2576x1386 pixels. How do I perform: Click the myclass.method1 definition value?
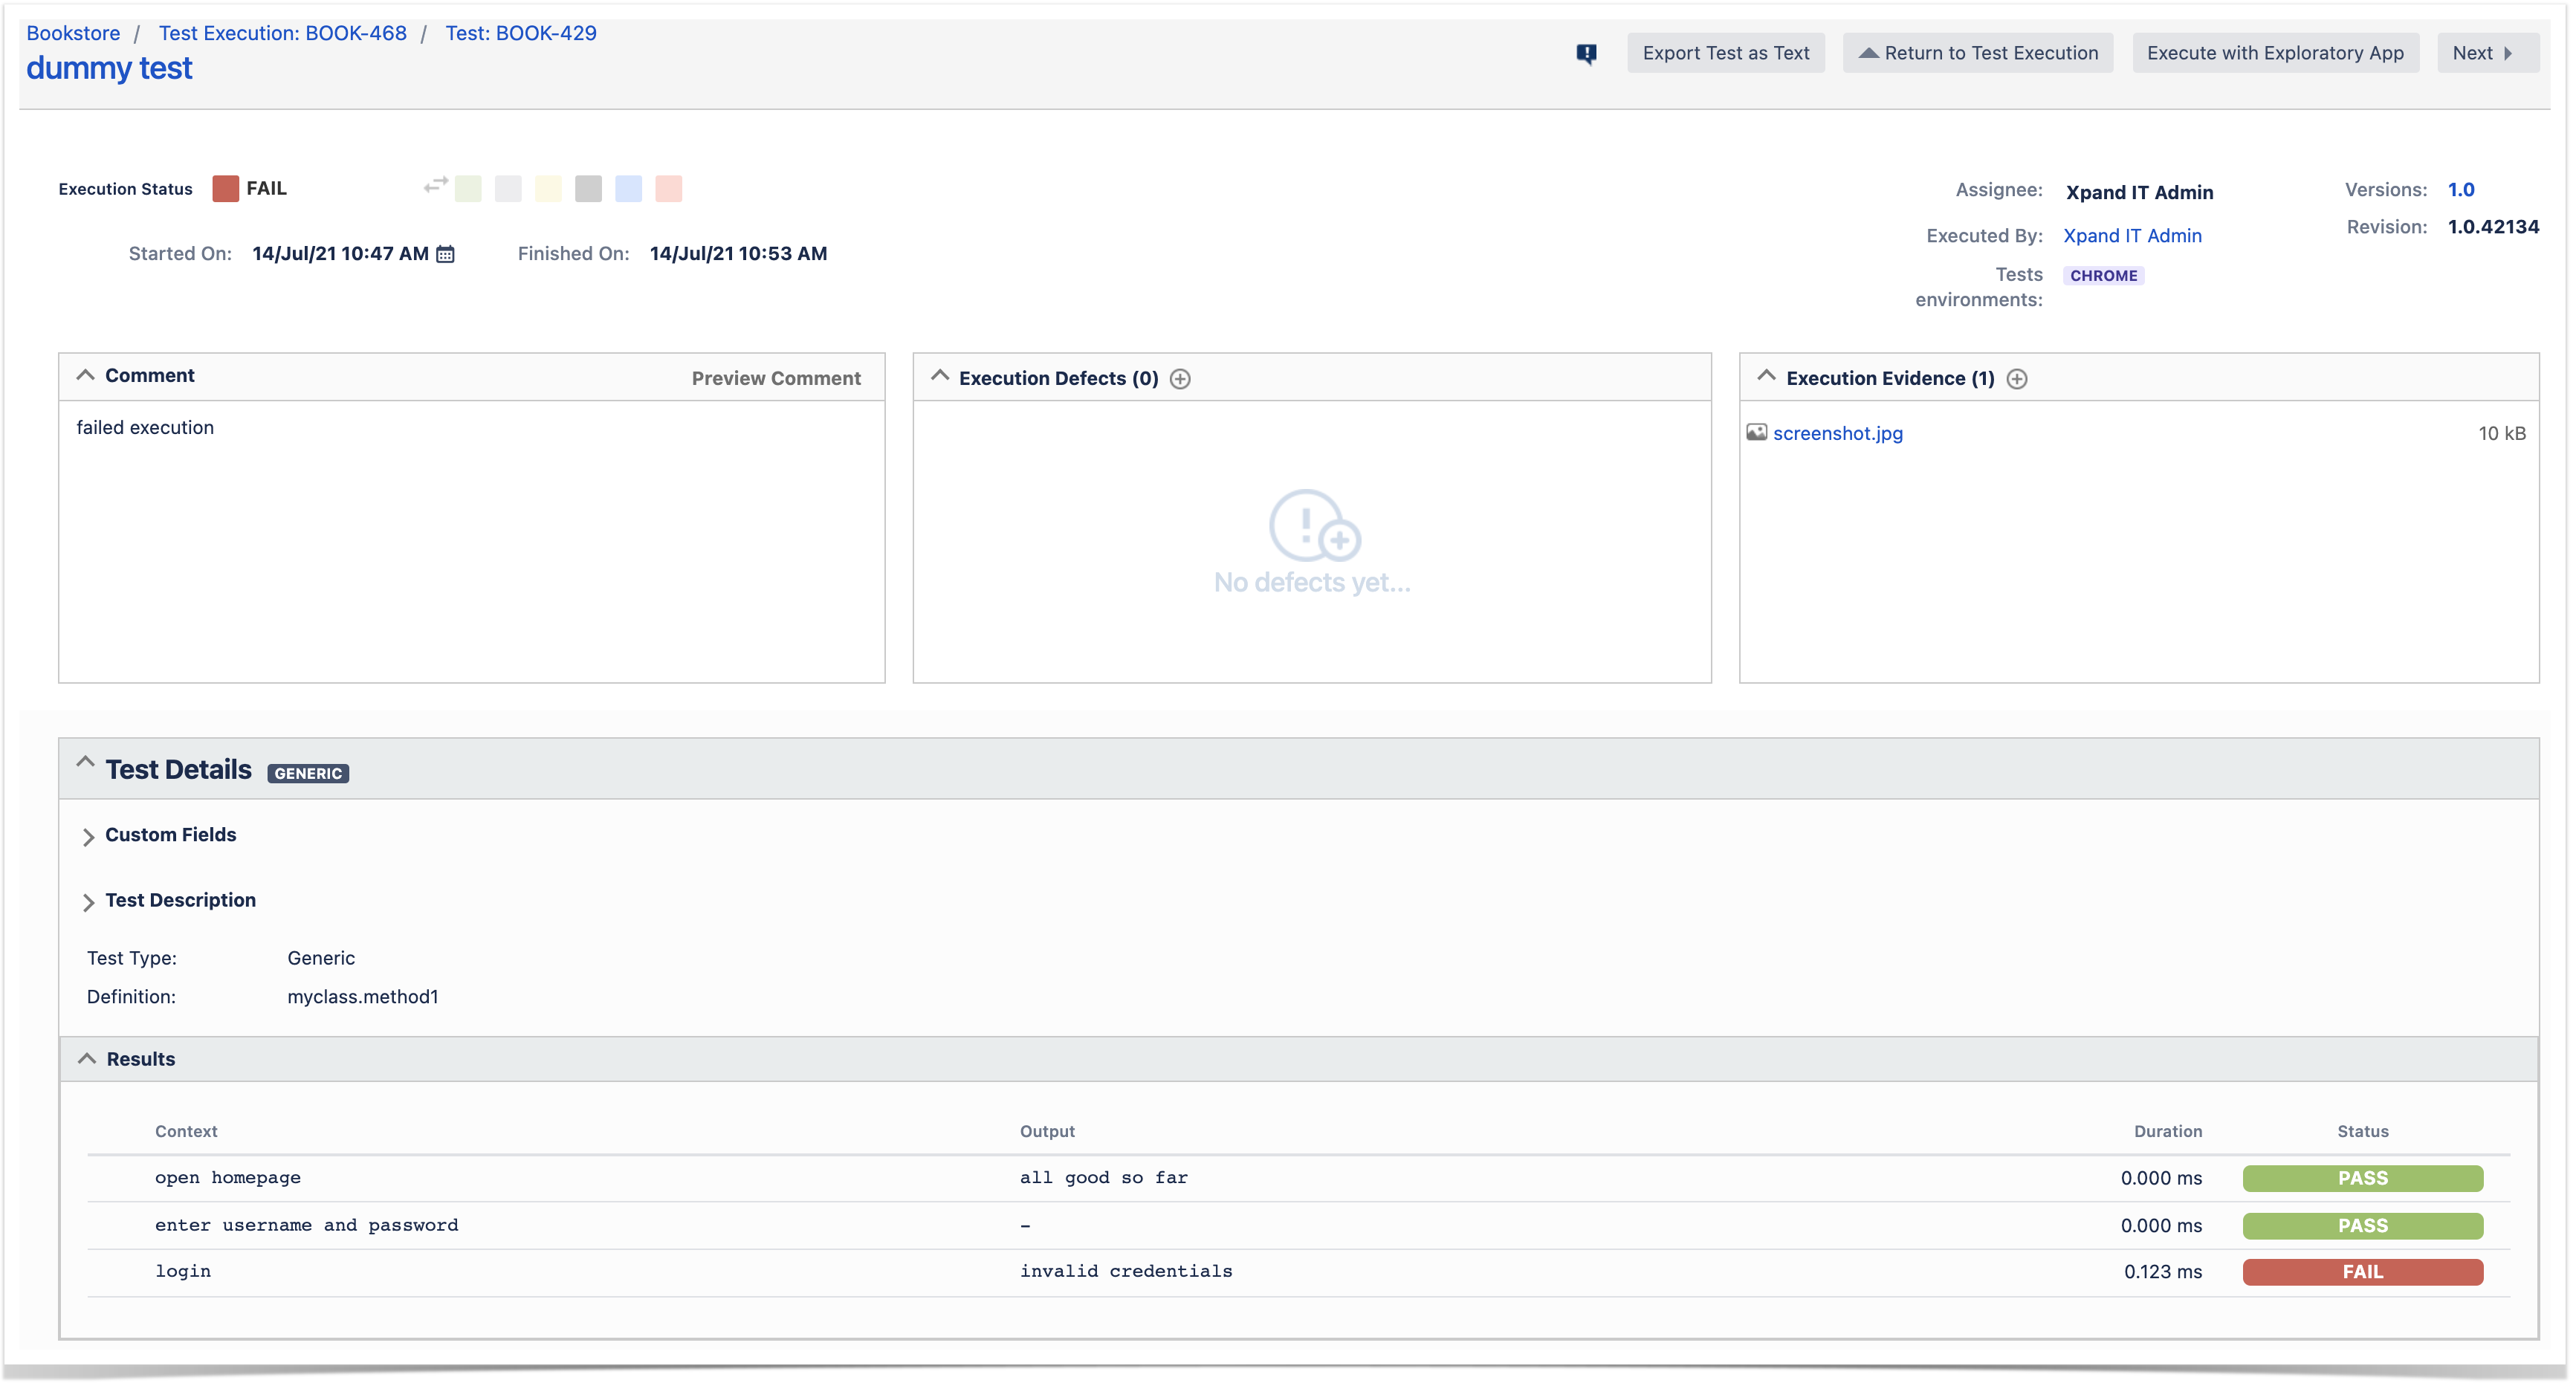tap(363, 997)
